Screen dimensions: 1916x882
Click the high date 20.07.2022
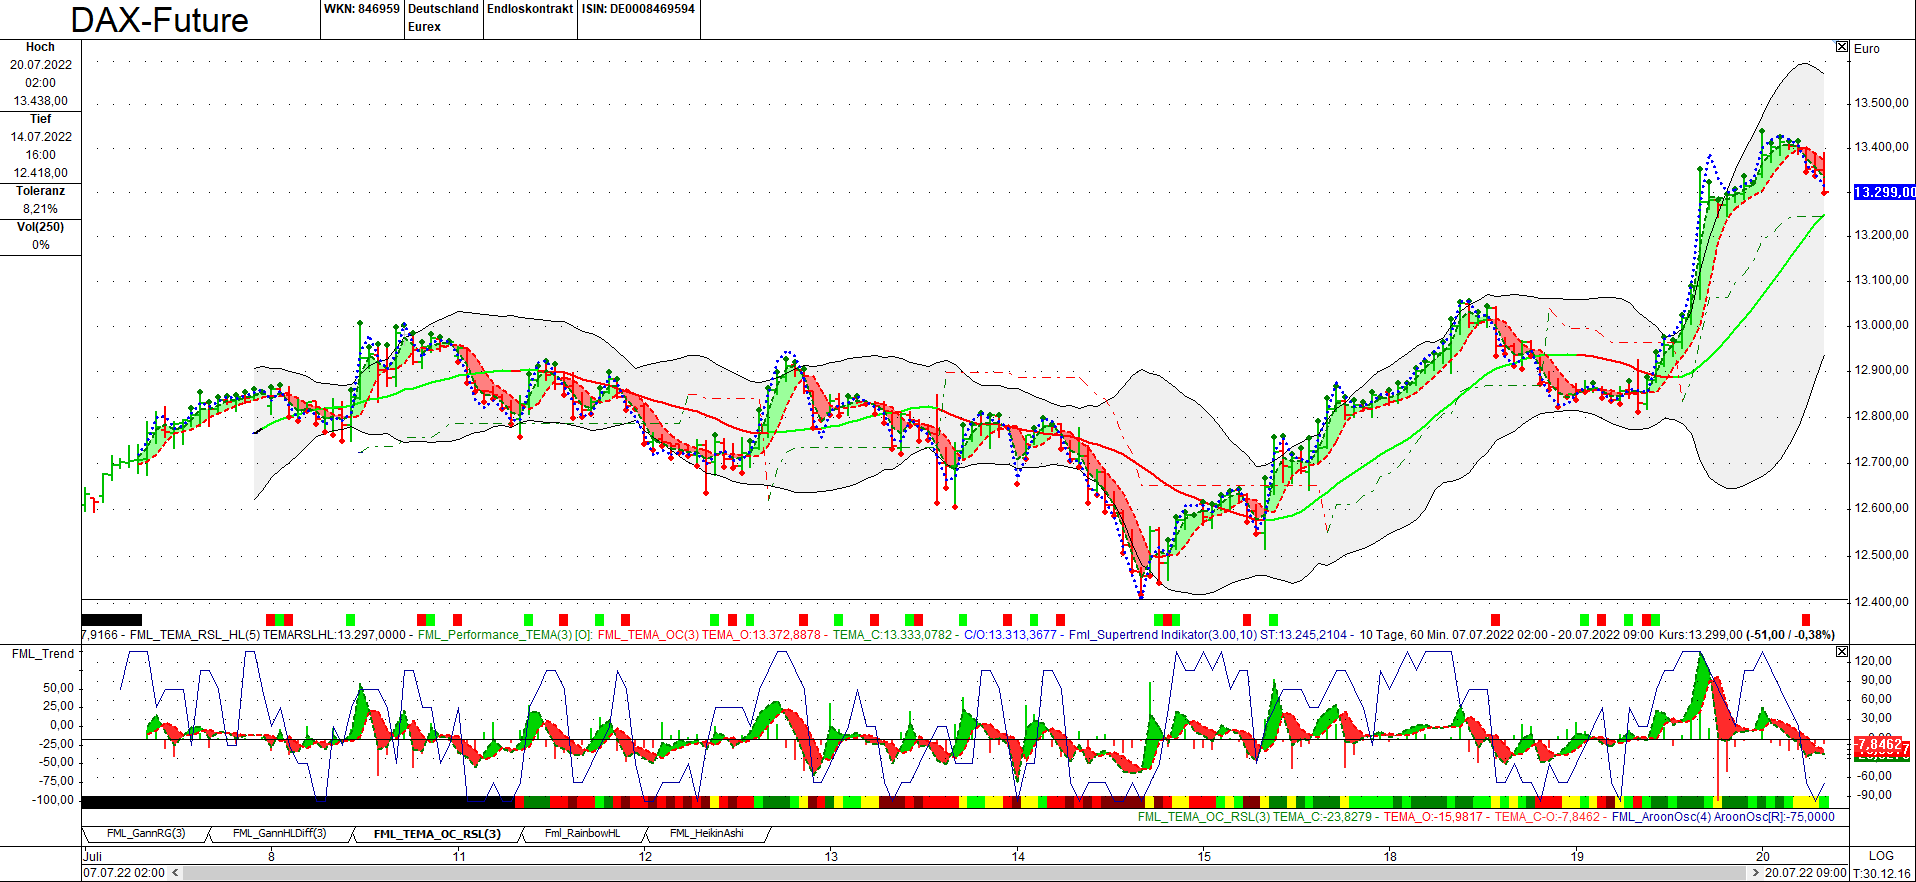41,65
